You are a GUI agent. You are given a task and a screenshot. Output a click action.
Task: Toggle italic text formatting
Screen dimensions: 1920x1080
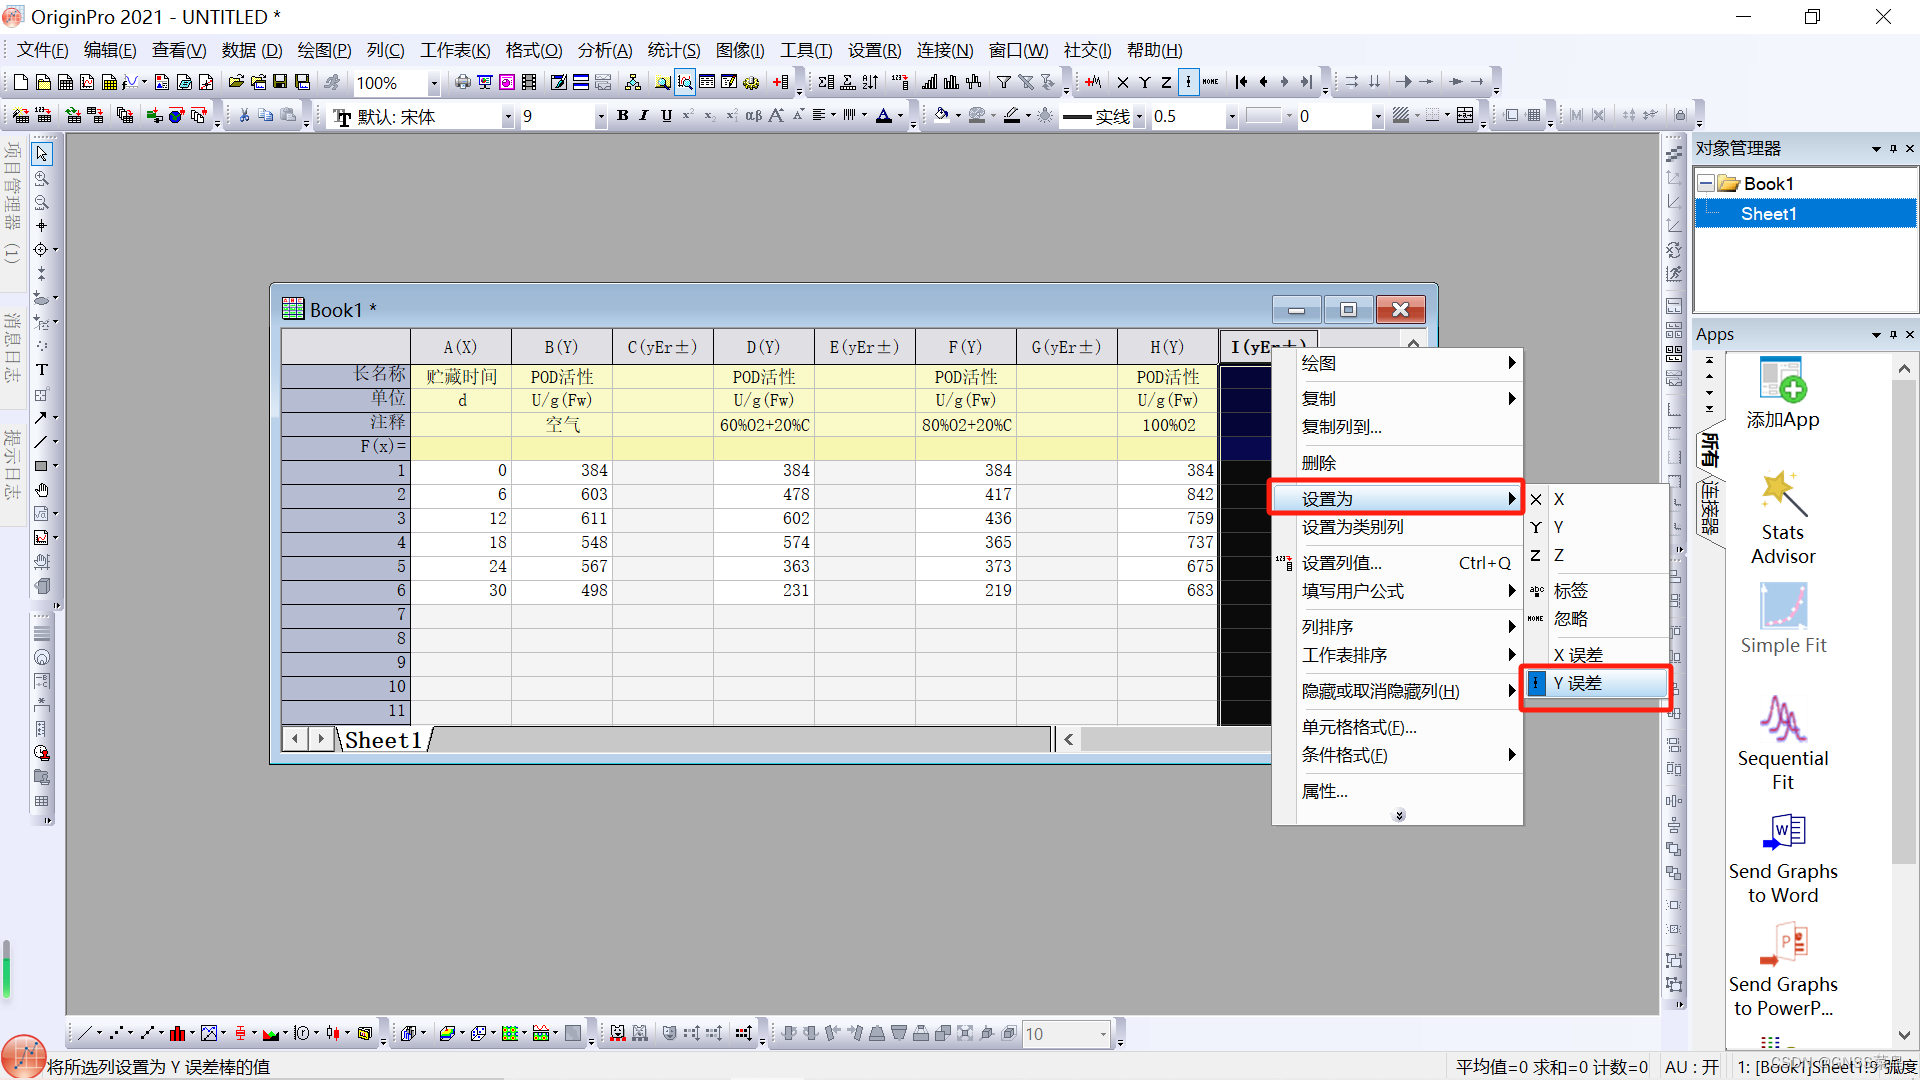tap(644, 116)
